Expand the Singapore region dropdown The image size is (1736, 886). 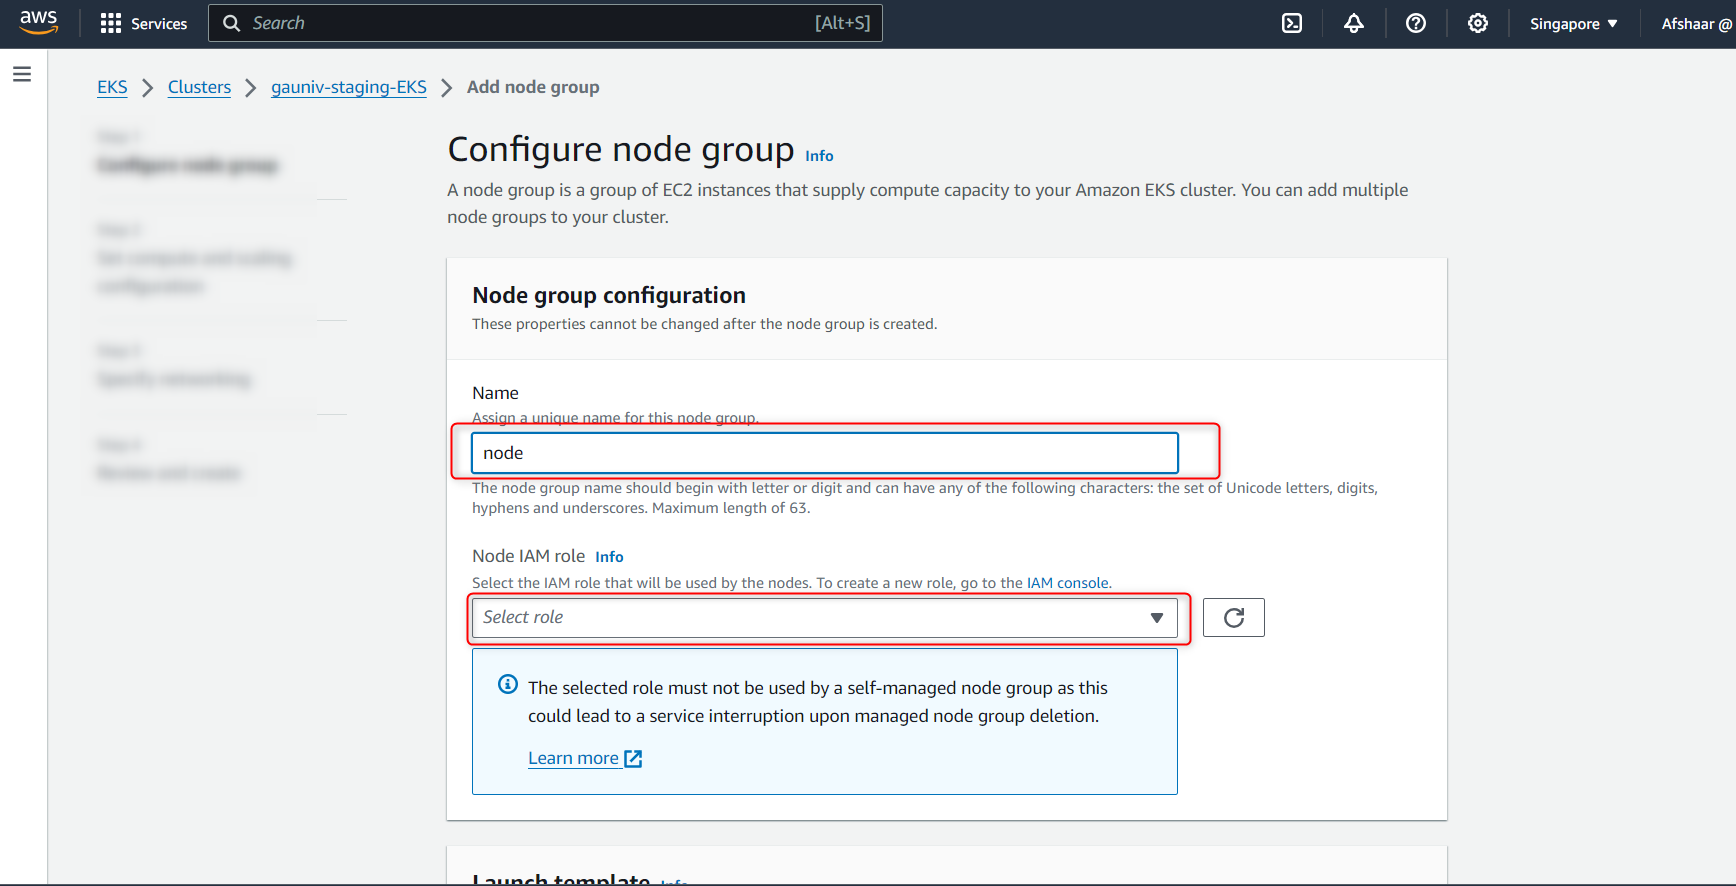(x=1573, y=23)
